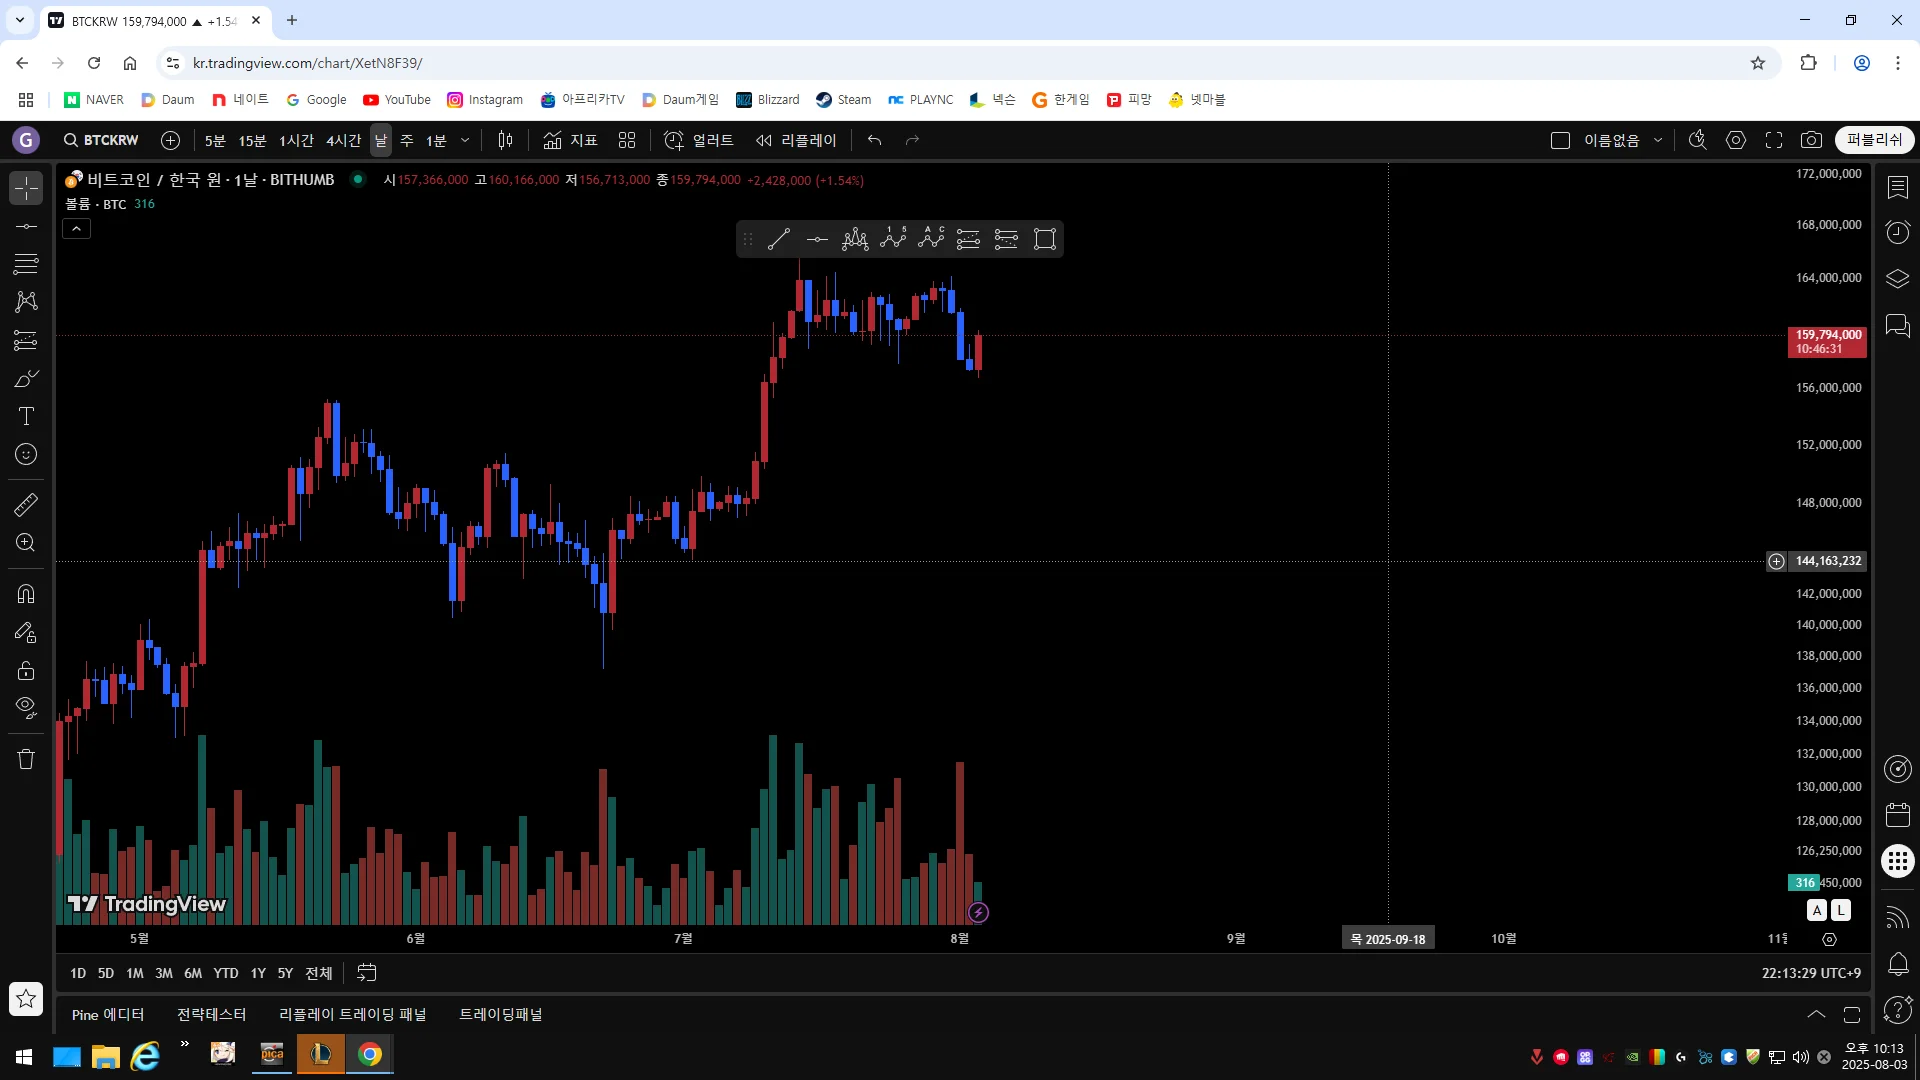Click the publish button
The height and width of the screenshot is (1080, 1920).
[1874, 140]
